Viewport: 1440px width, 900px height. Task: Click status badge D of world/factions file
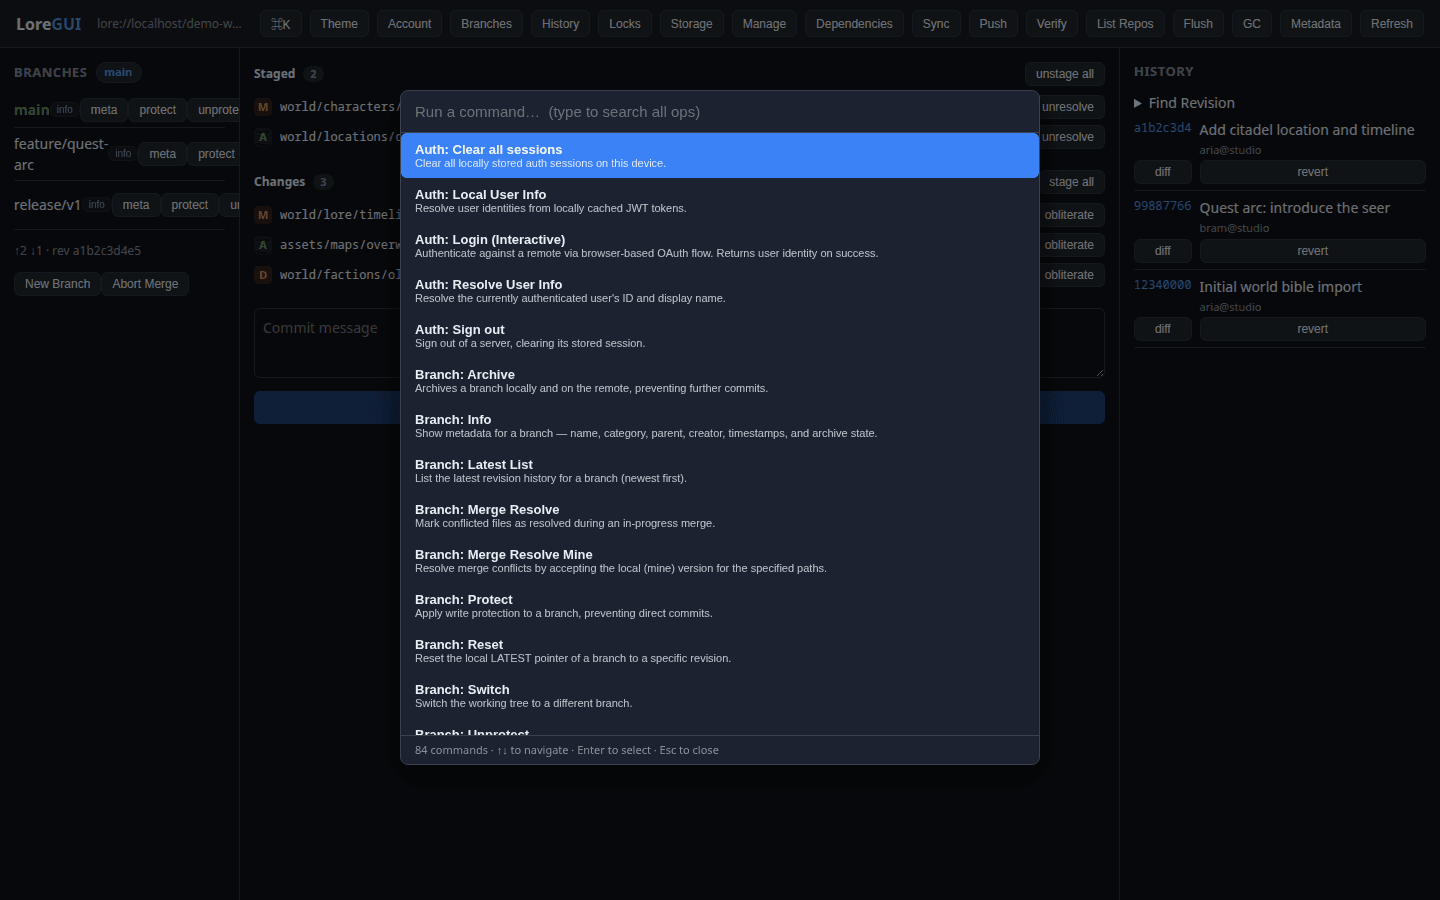[263, 275]
